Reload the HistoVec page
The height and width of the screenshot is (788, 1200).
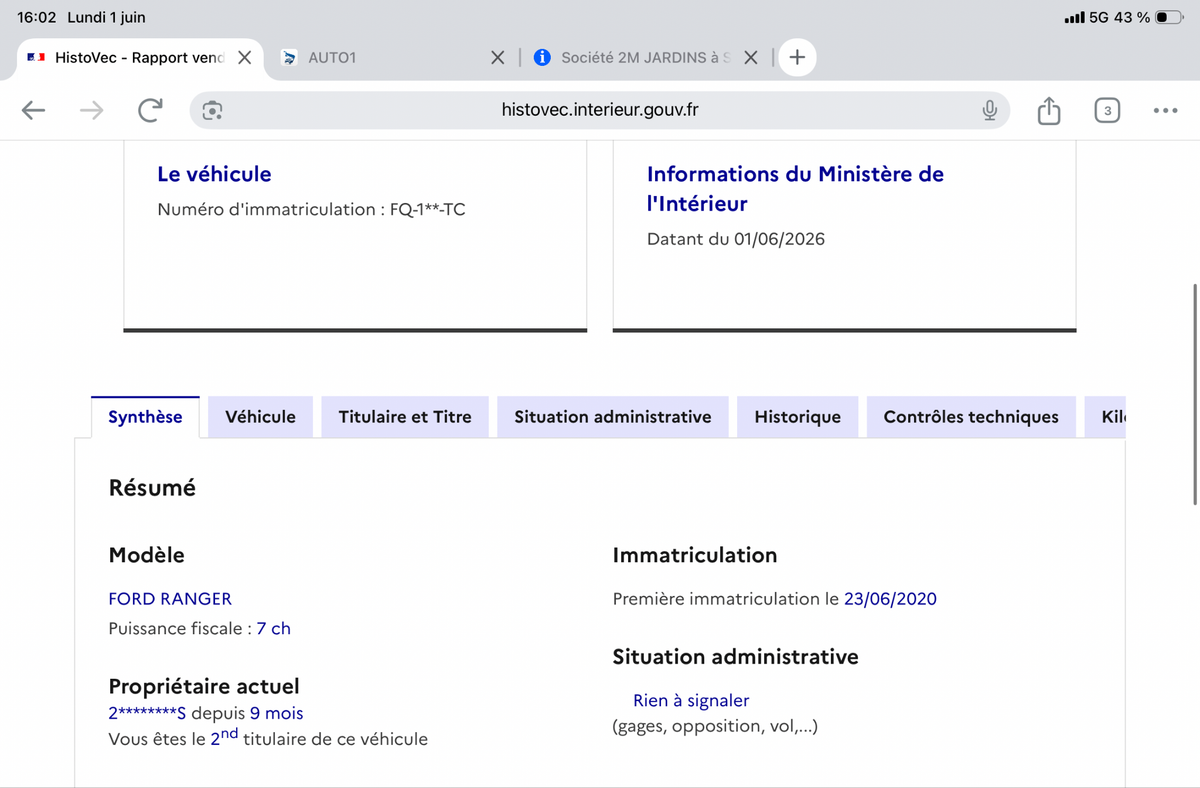(x=150, y=111)
